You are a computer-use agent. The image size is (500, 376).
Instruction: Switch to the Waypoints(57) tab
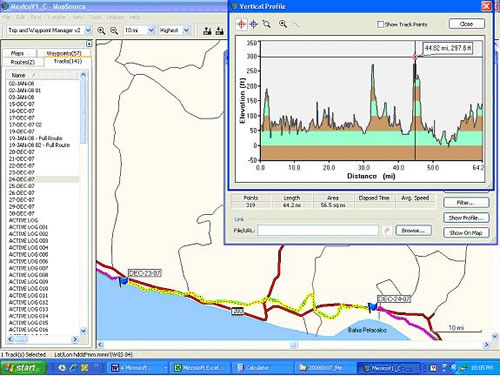[x=64, y=53]
